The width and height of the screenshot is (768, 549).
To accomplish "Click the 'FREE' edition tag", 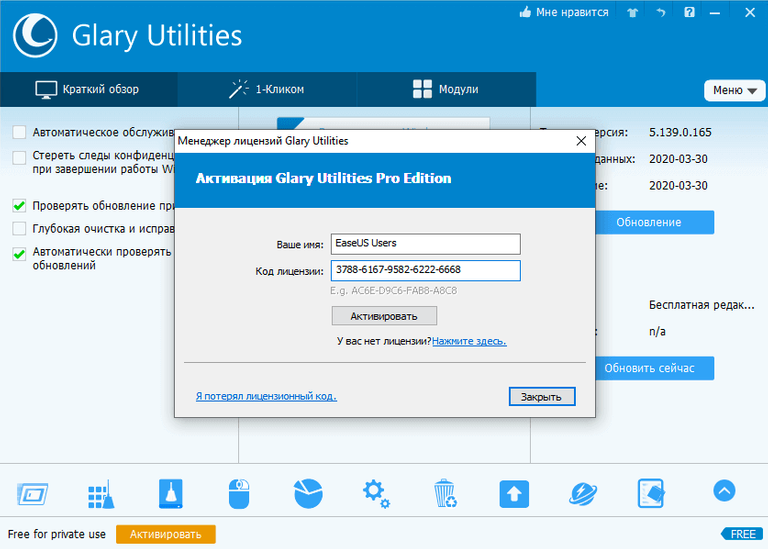I will (742, 534).
